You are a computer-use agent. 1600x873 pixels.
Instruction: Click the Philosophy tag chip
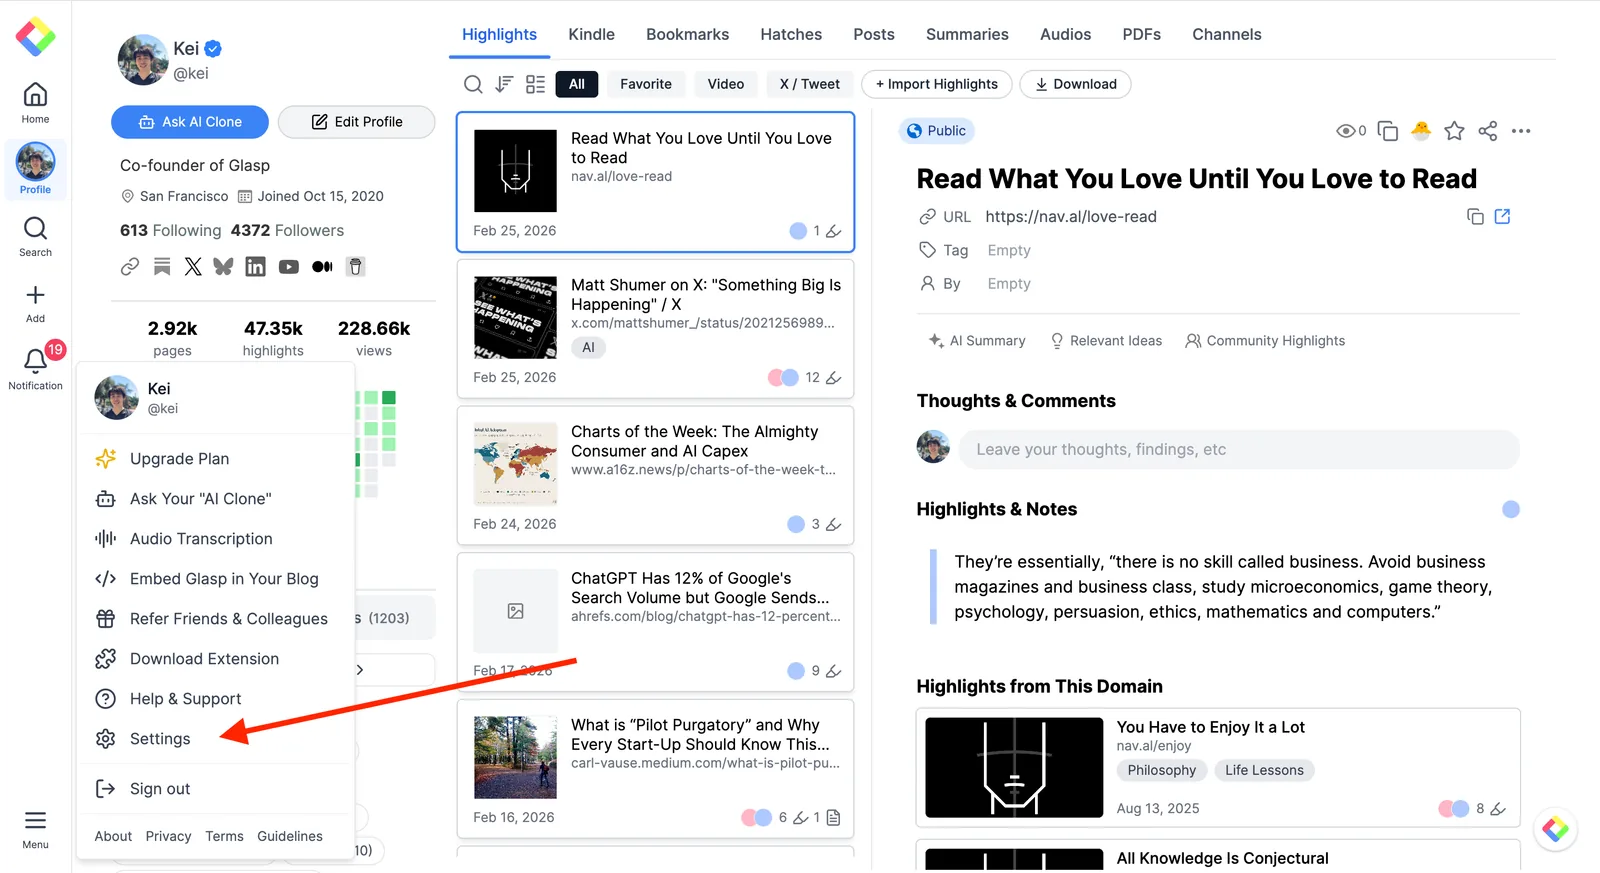coord(1161,770)
